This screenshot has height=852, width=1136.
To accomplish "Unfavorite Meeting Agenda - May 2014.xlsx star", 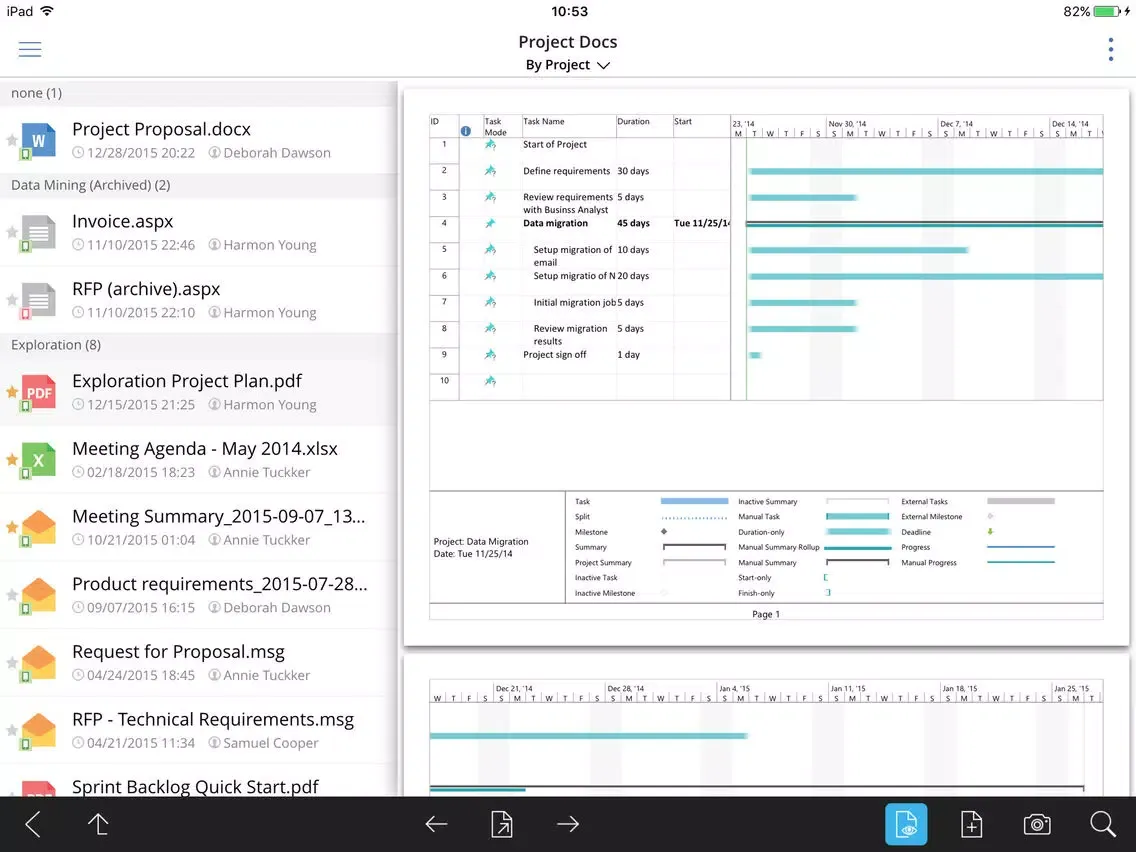I will (12, 459).
